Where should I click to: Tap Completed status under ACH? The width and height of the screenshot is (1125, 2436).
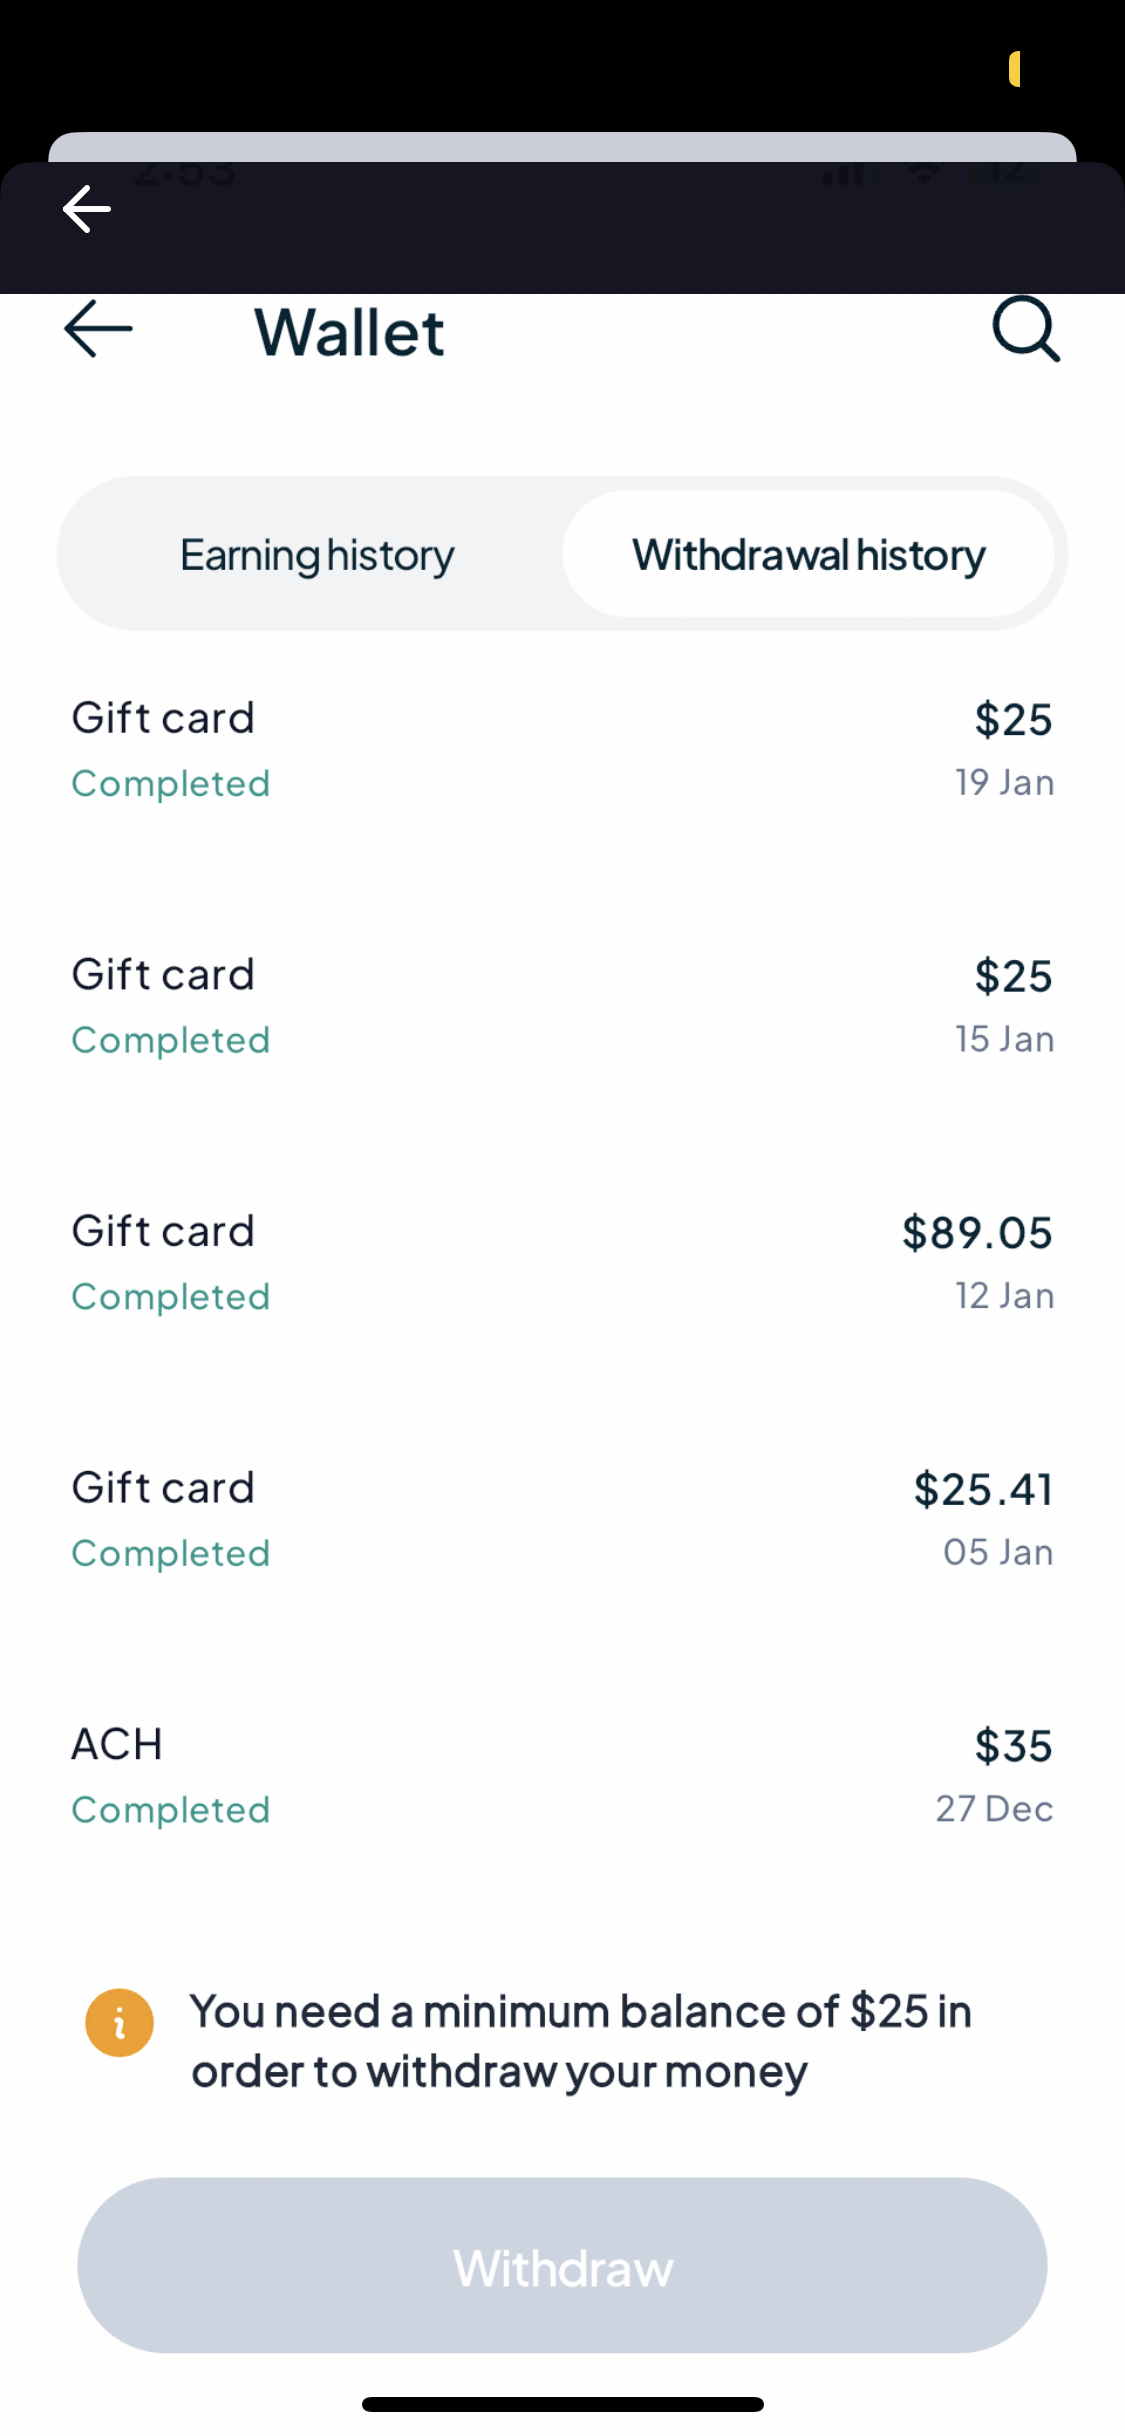(171, 1810)
